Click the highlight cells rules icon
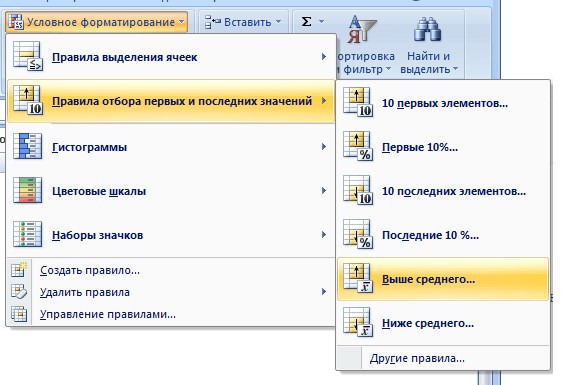Viewport: 566px width, 385px height. pos(28,56)
